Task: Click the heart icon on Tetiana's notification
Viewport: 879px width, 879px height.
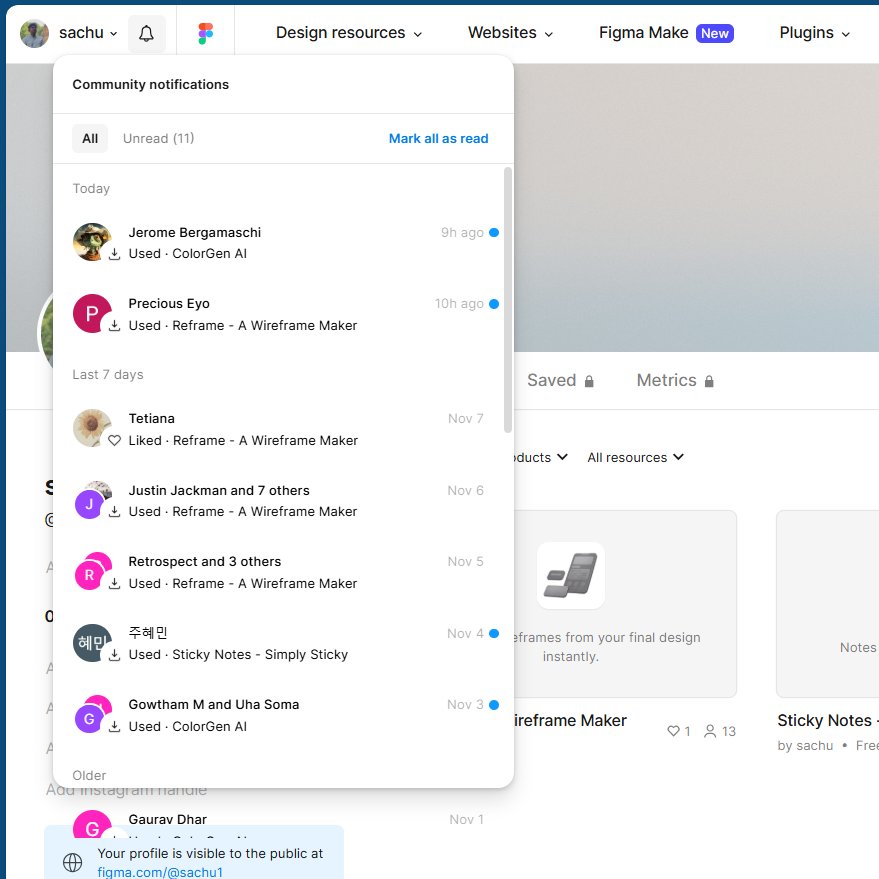Action: point(114,441)
